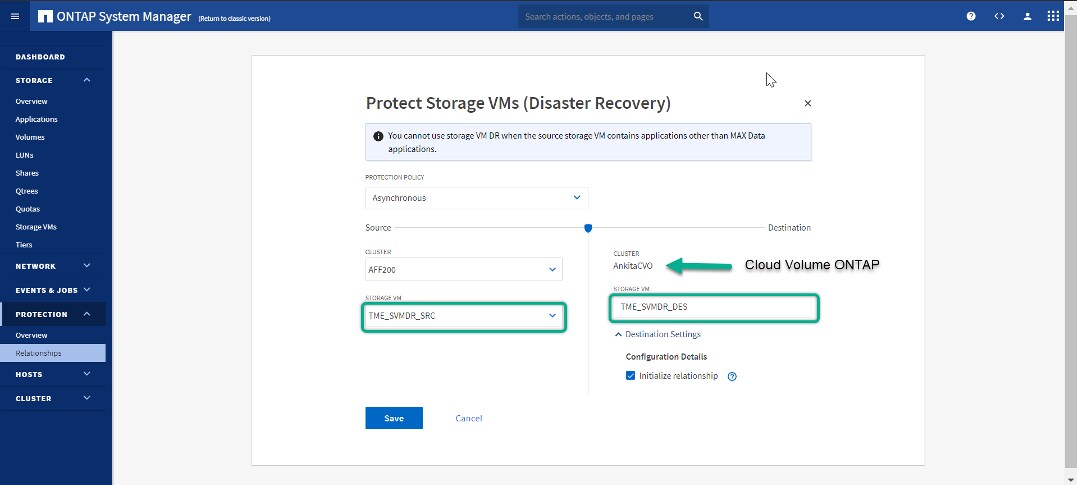Screen dimensions: 1077x485
Task: Open the source Storage VM dropdown
Action: click(463, 315)
